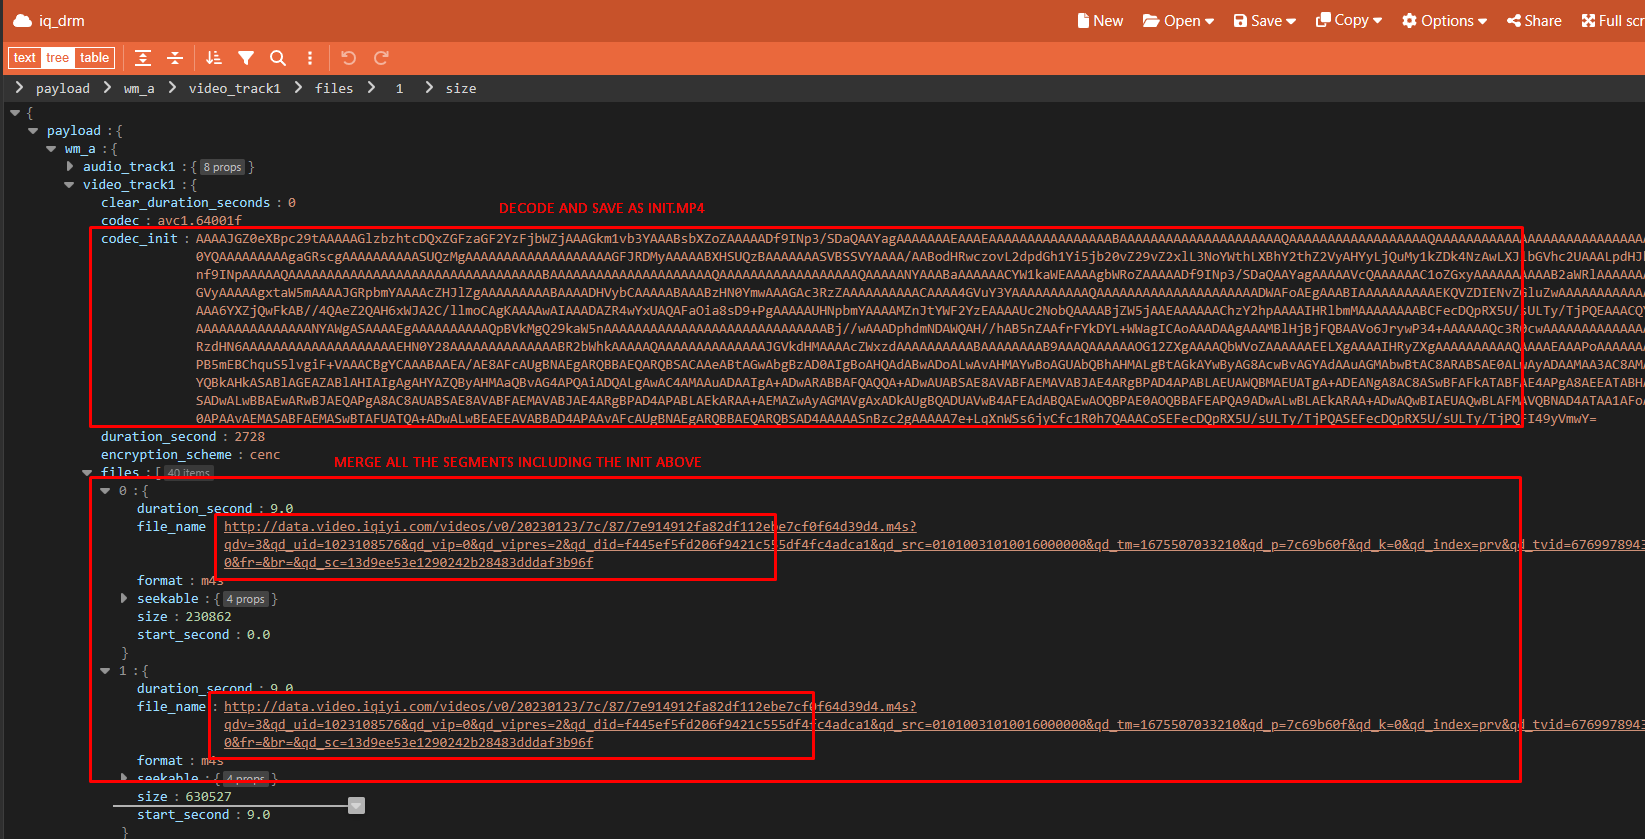
Task: Collapse files item 1
Action: click(x=105, y=671)
